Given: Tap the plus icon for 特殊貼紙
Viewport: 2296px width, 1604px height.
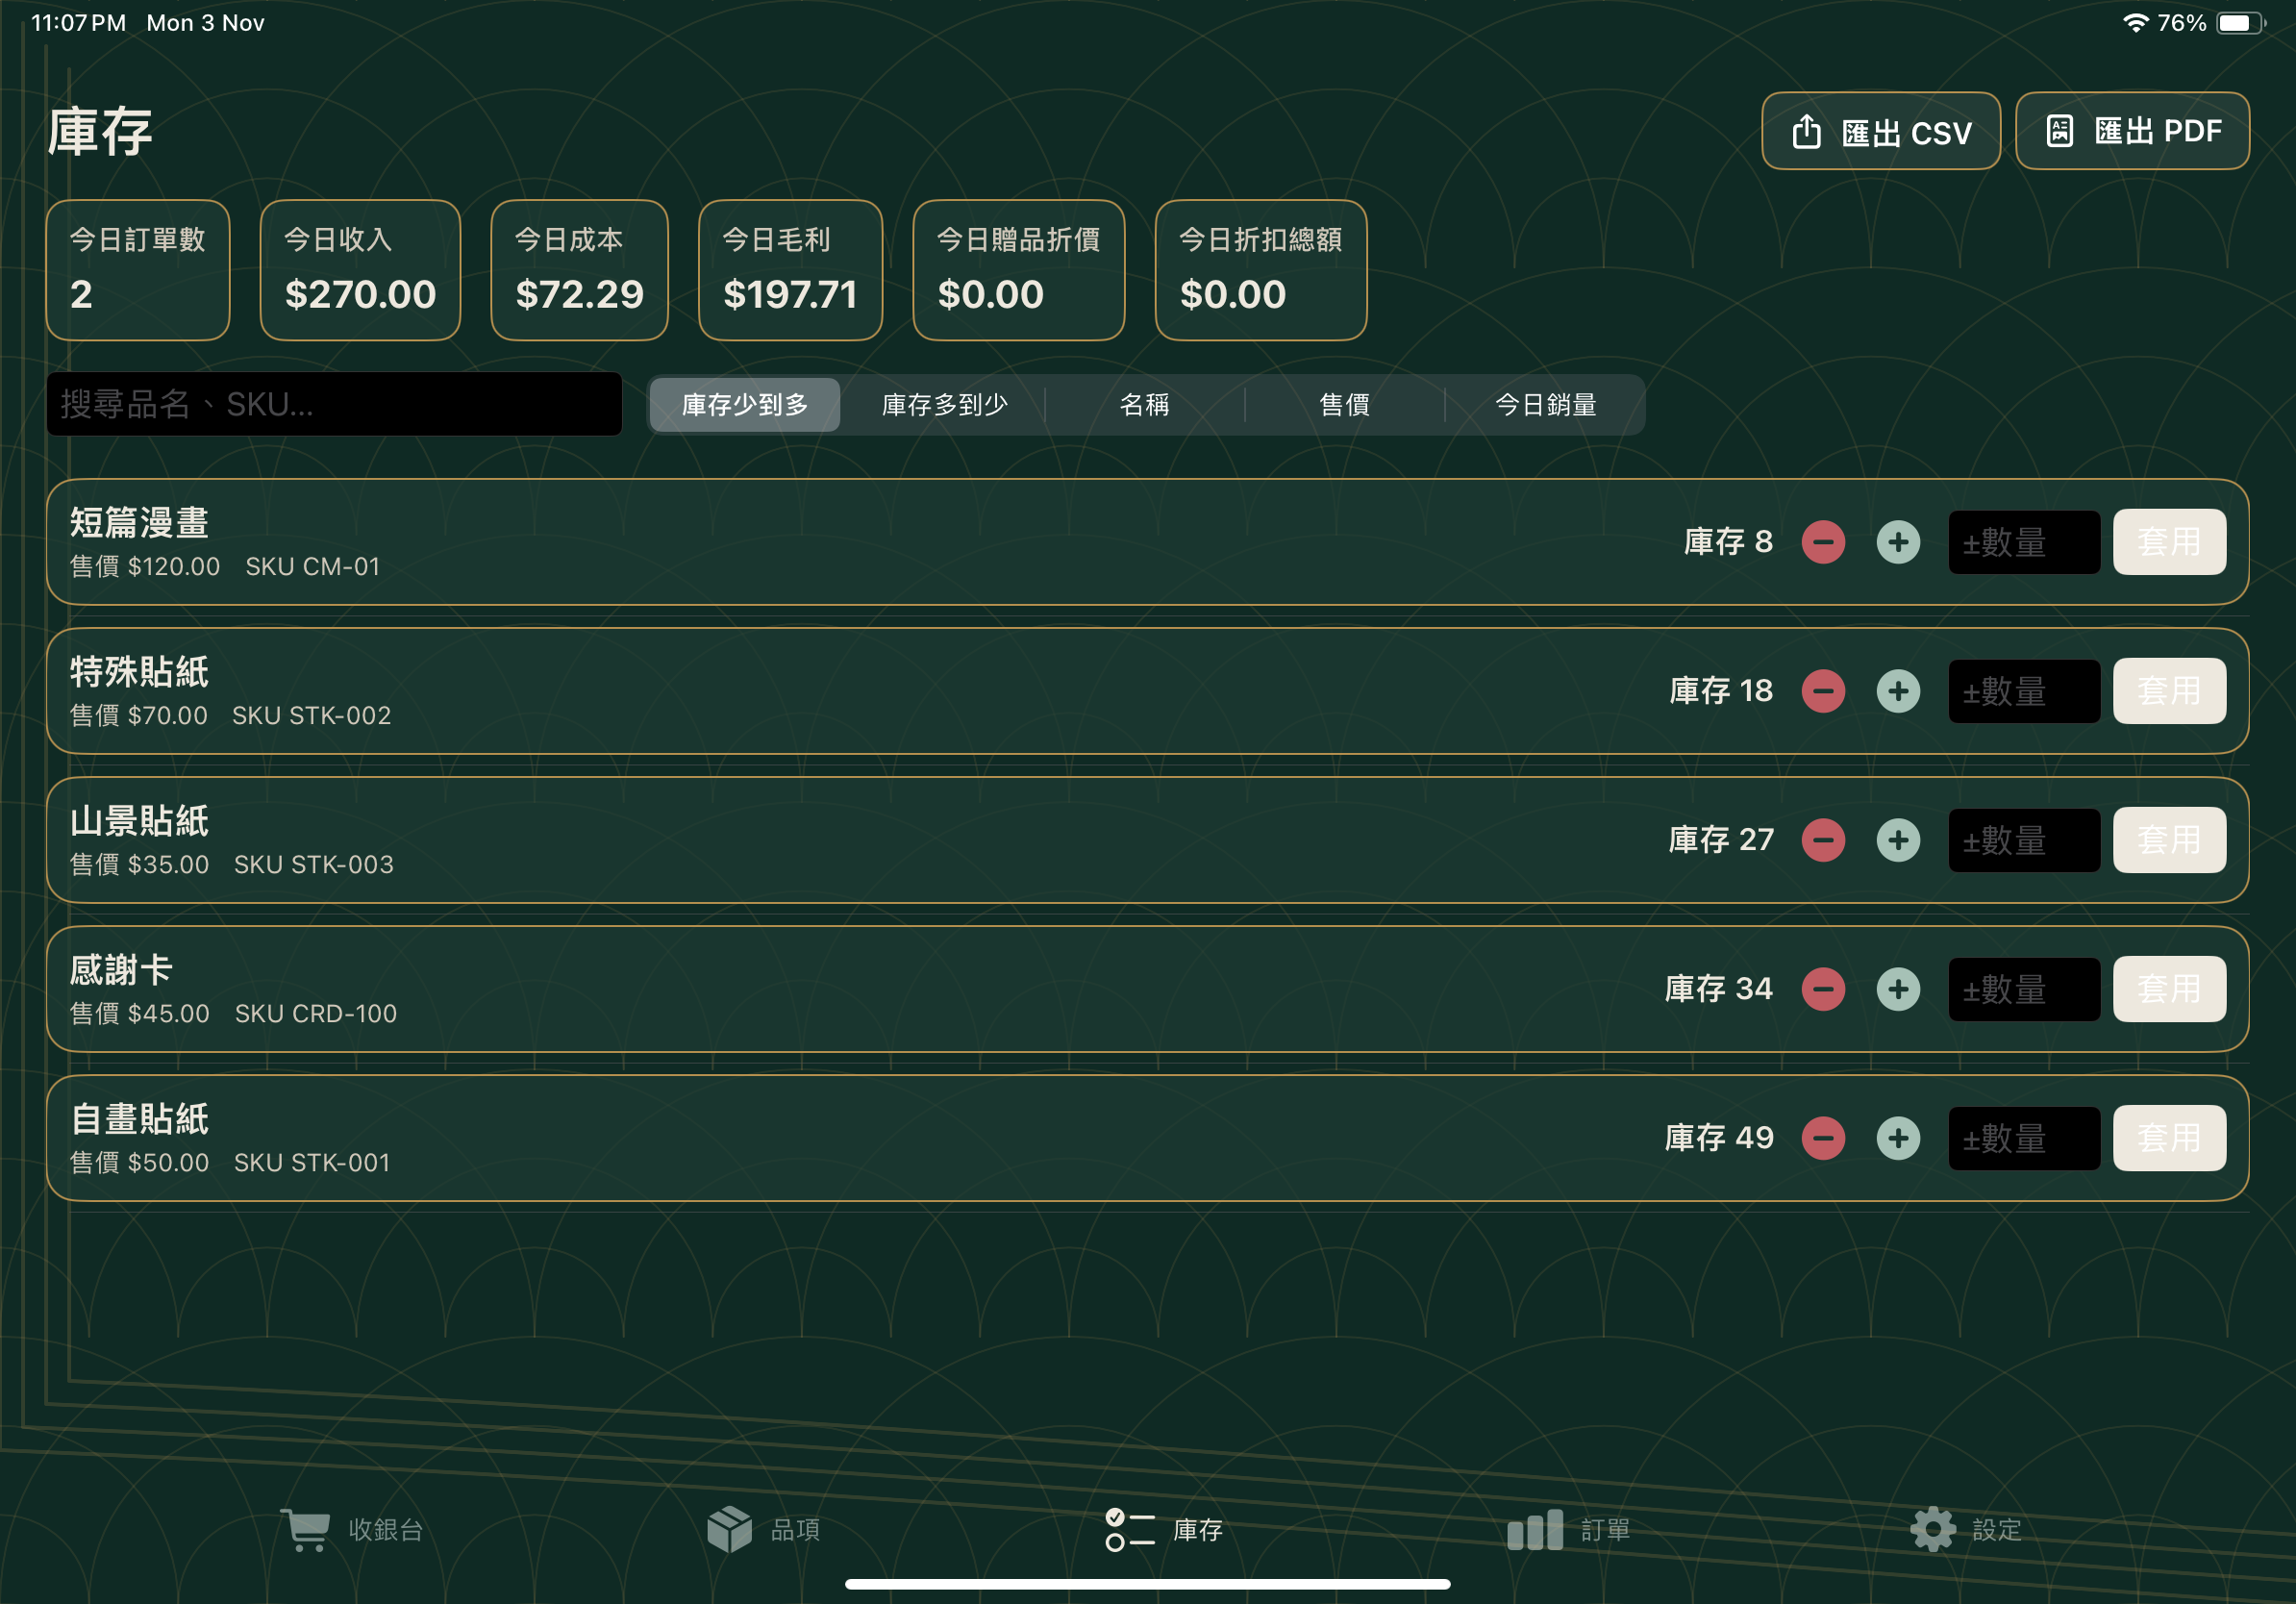Looking at the screenshot, I should [x=1898, y=691].
